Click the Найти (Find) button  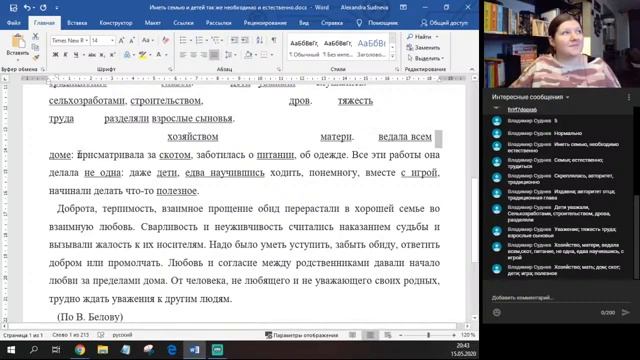coord(422,37)
